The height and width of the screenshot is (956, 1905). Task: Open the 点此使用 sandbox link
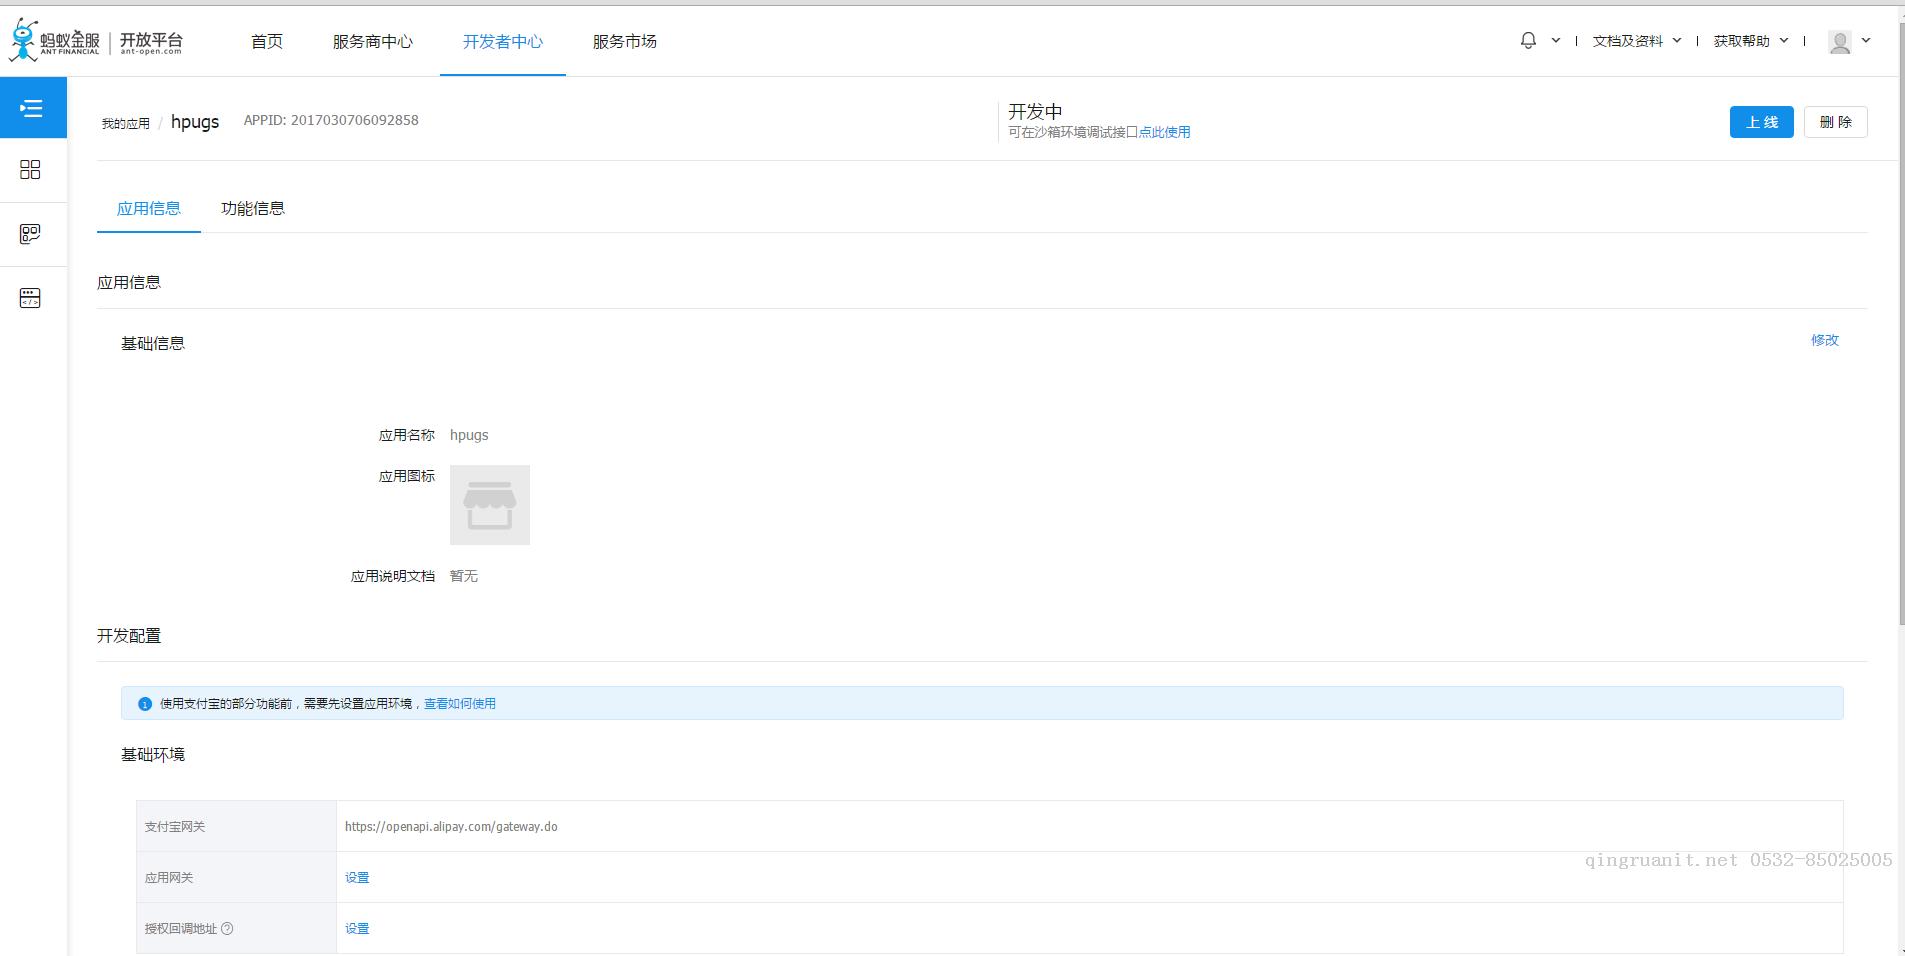click(1165, 132)
